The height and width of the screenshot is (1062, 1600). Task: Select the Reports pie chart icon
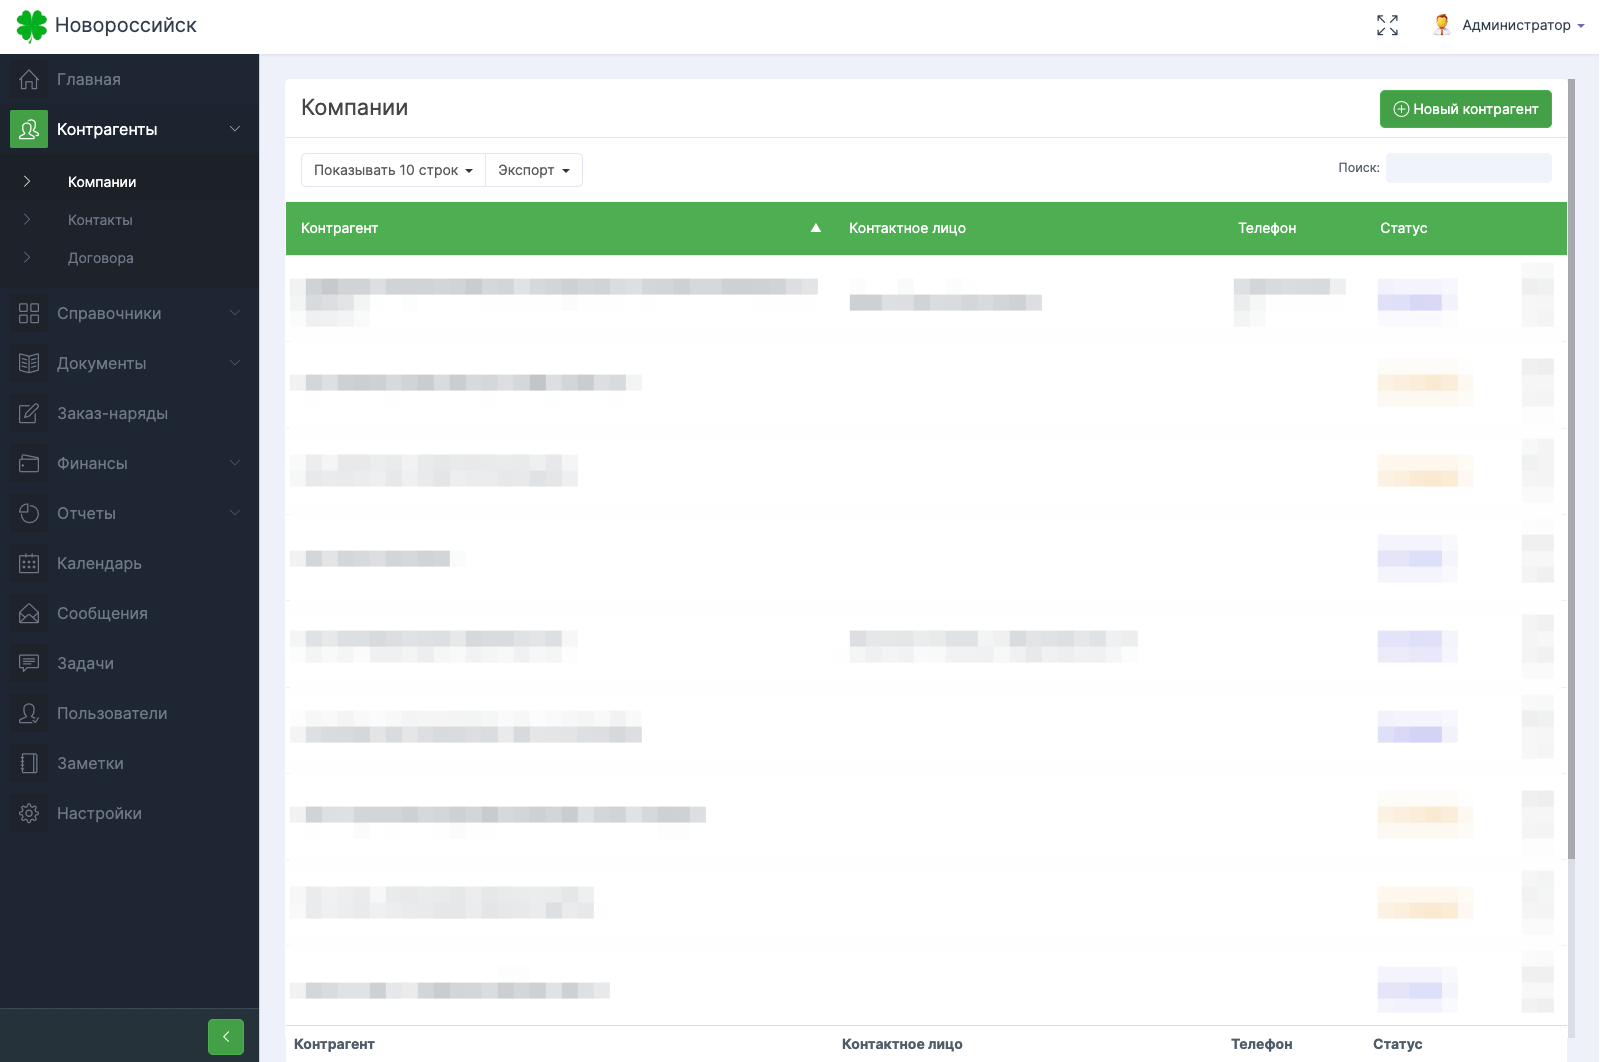[x=29, y=514]
